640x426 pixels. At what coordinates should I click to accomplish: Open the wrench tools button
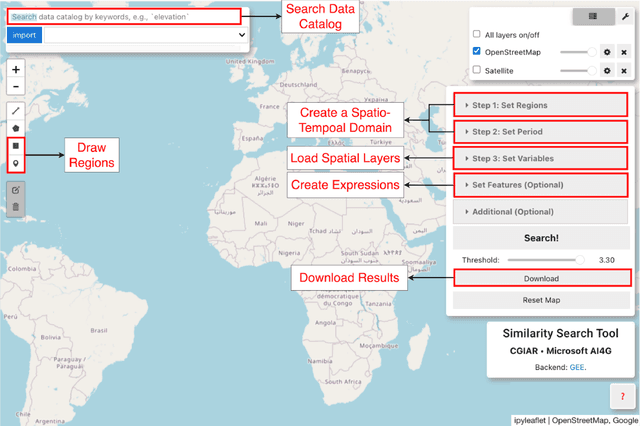pyautogui.click(x=625, y=16)
